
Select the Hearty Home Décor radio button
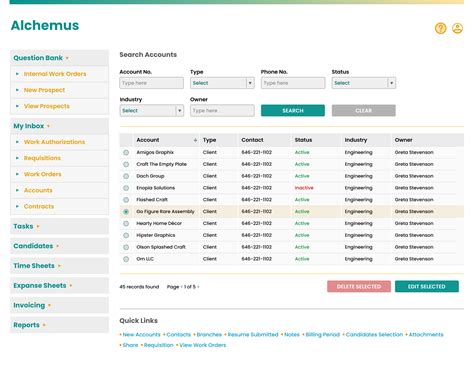126,223
